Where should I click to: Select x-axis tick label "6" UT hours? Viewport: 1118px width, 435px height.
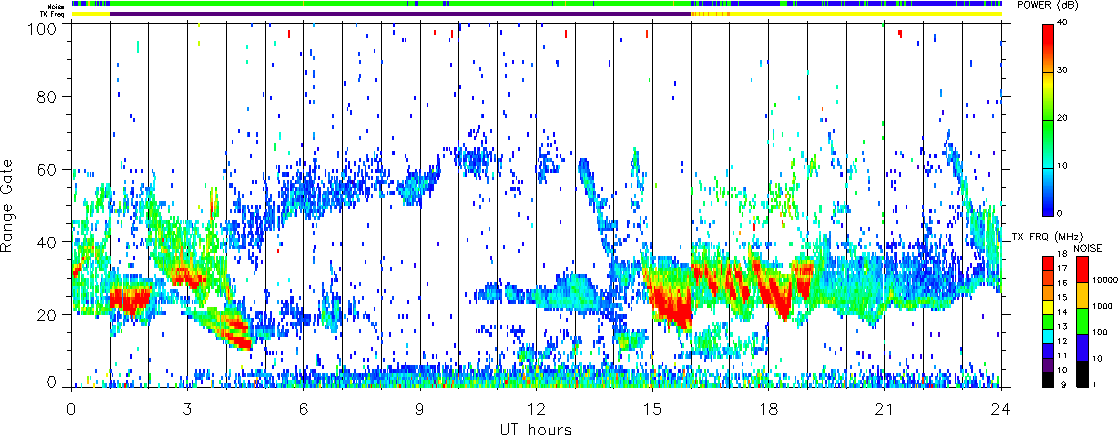tap(304, 409)
